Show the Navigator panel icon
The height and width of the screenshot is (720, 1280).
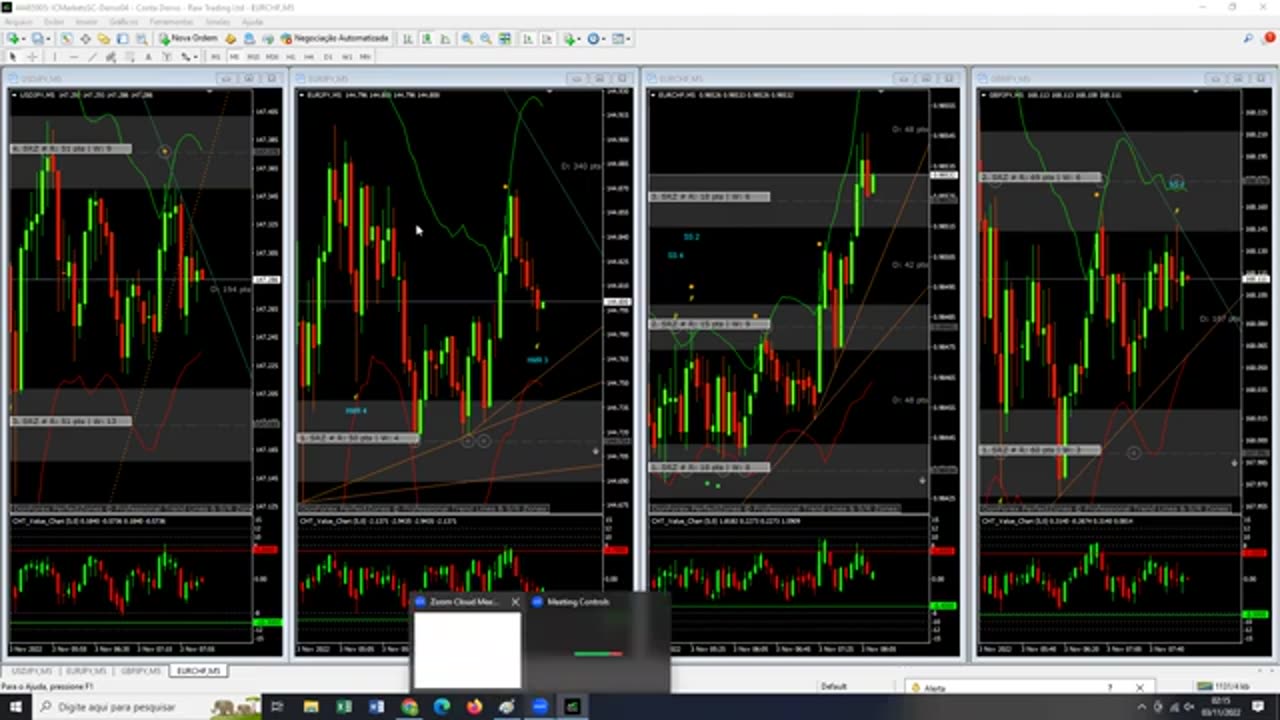click(103, 39)
